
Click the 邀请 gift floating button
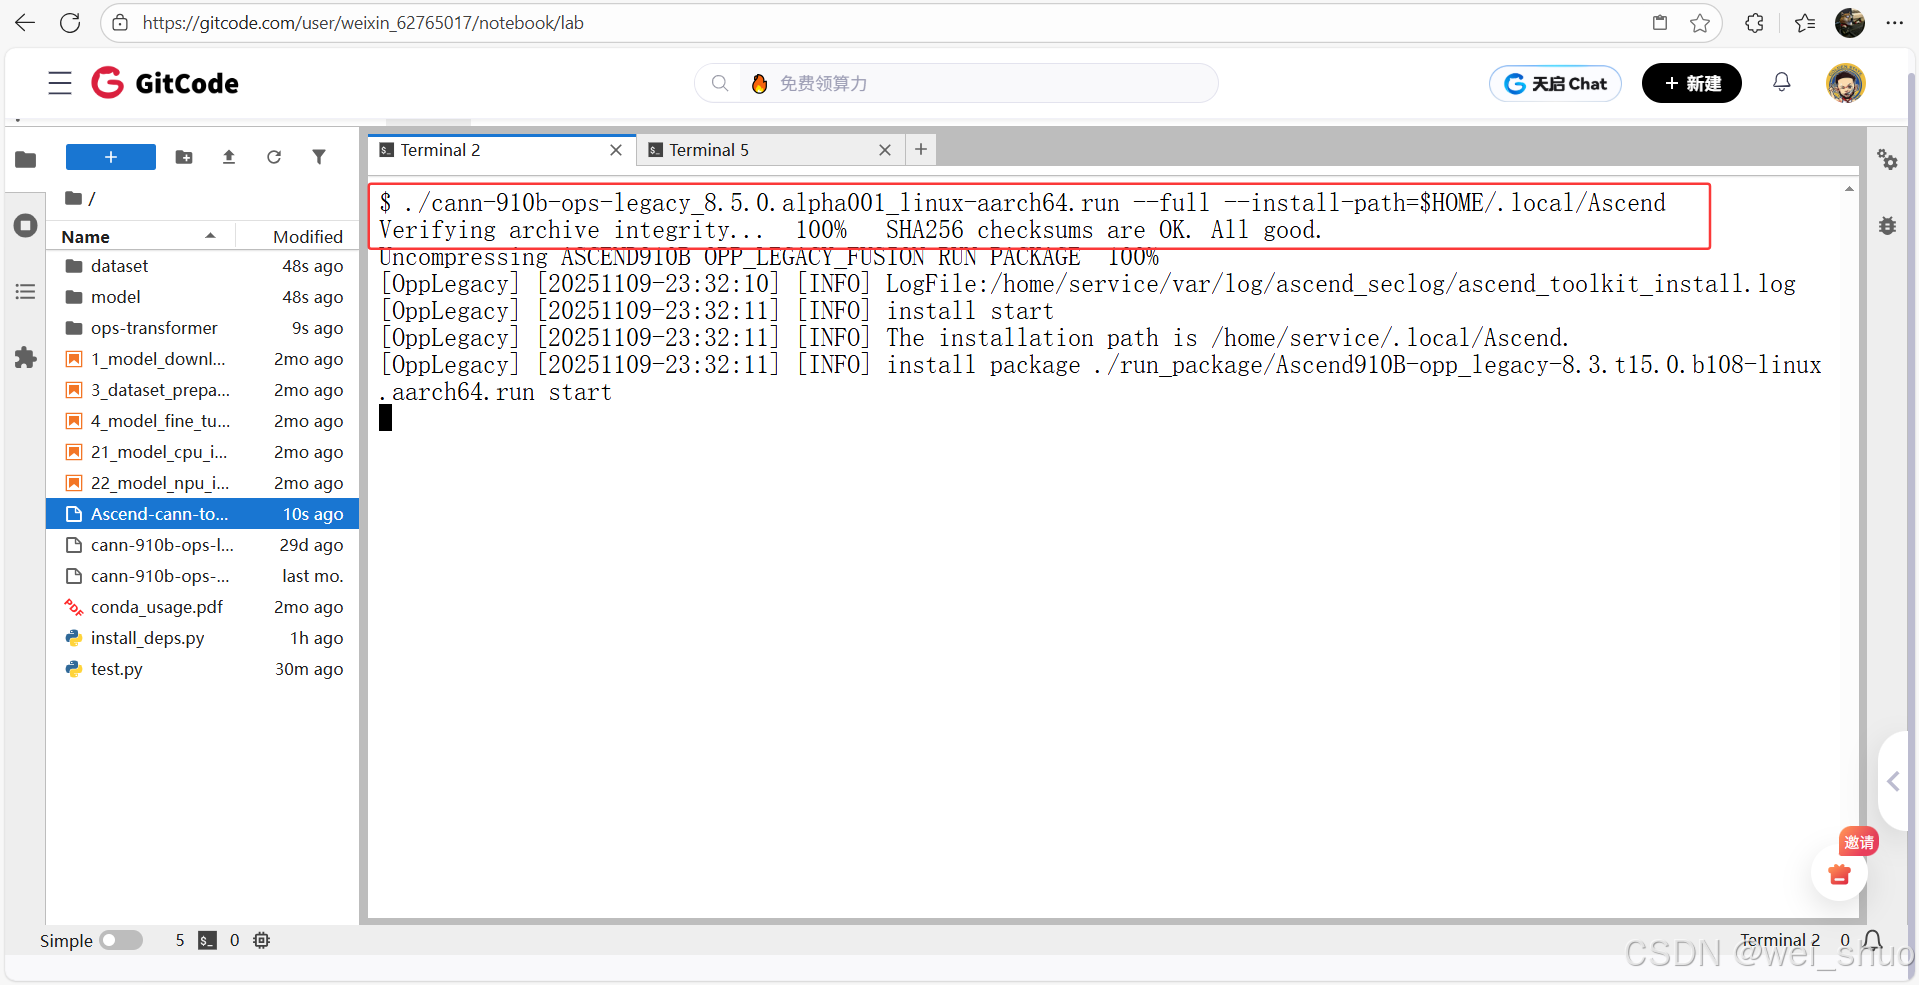[x=1840, y=873]
